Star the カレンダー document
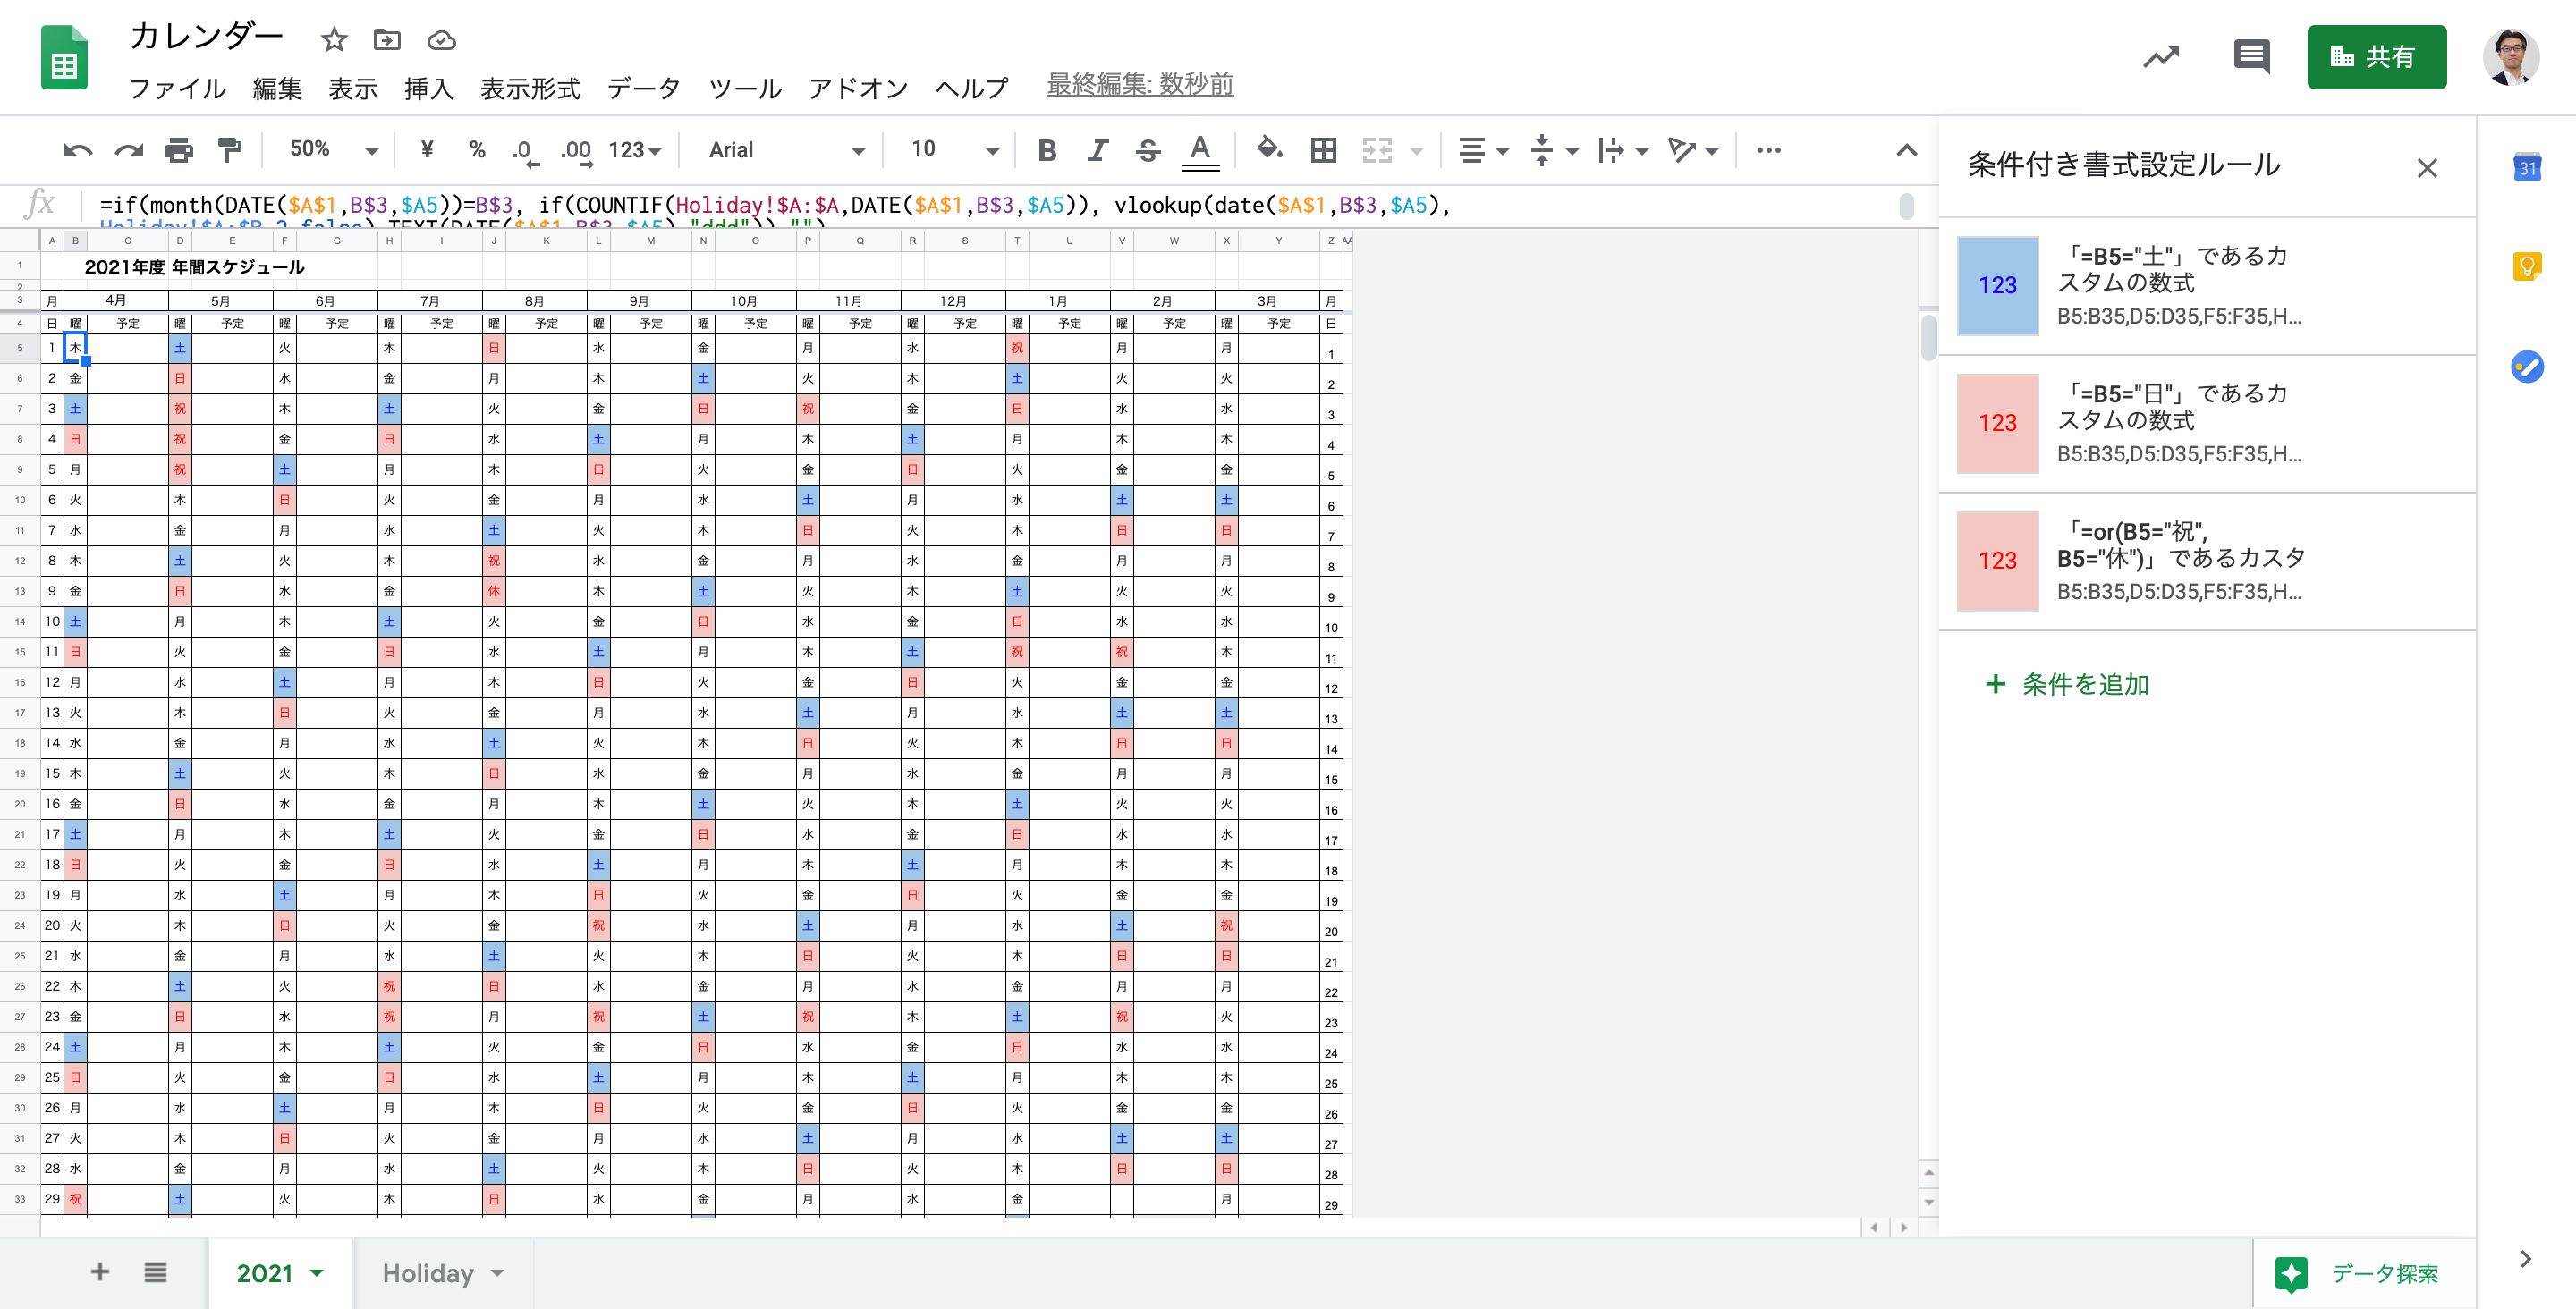 click(334, 40)
